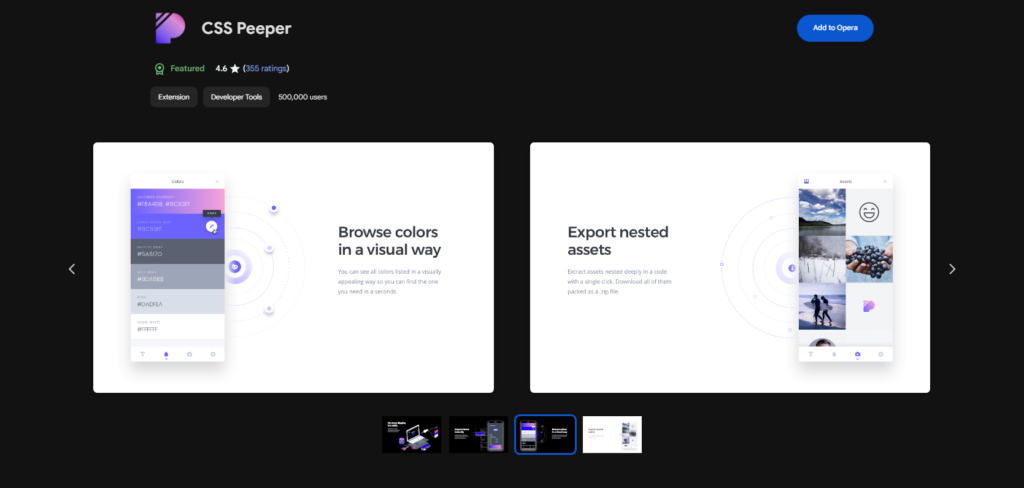Image resolution: width=1024 pixels, height=488 pixels.
Task: Open the Developer Tools category chip
Action: 236,97
